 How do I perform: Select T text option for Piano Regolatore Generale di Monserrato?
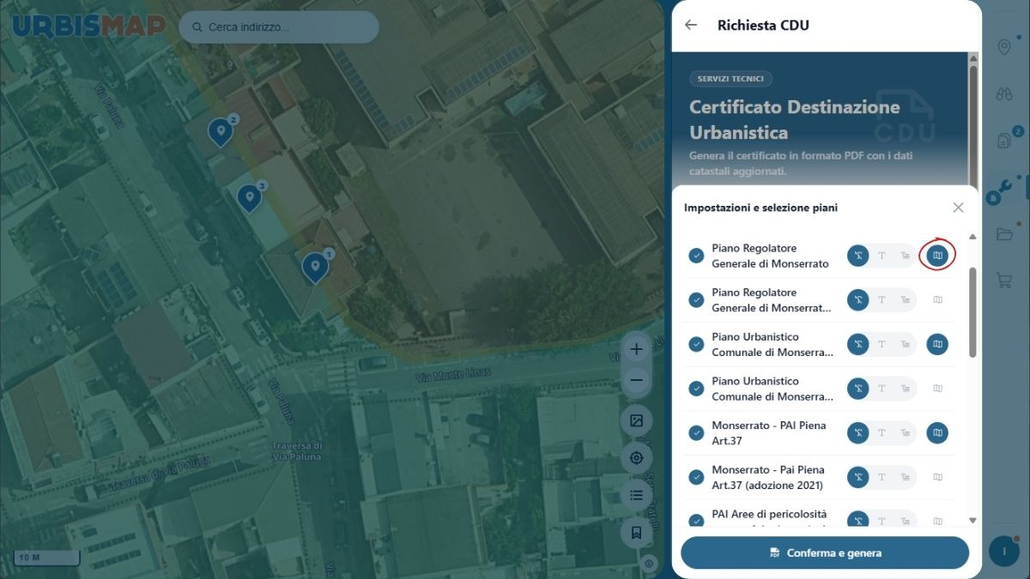(x=882, y=256)
